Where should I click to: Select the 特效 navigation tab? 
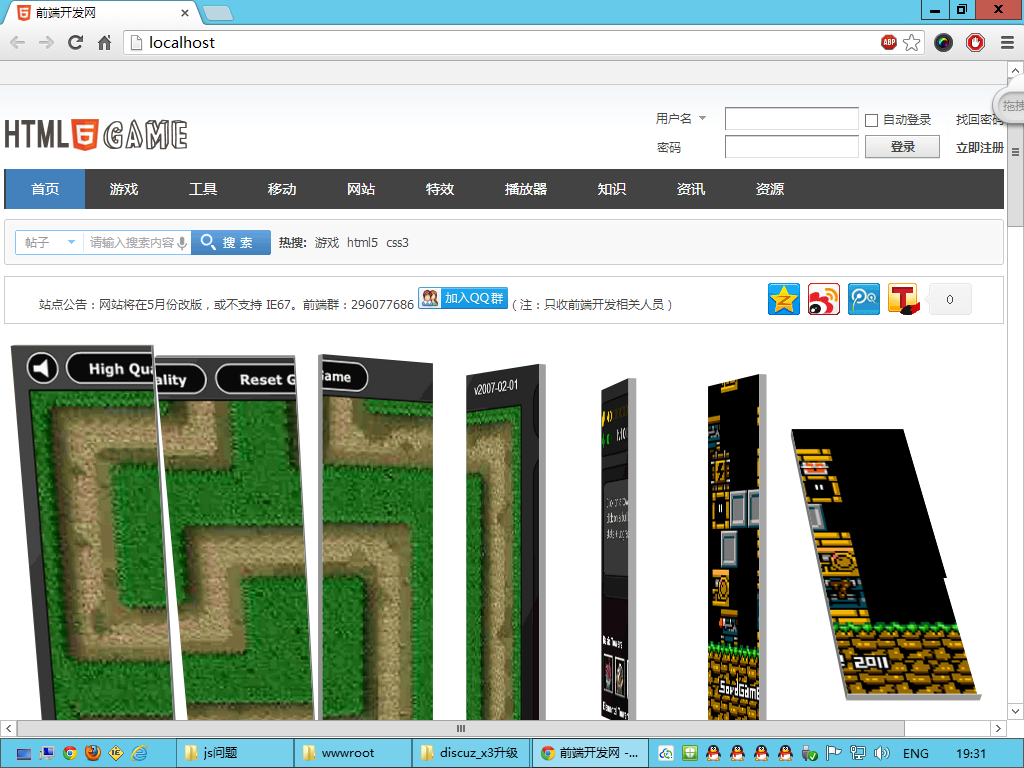[440, 189]
